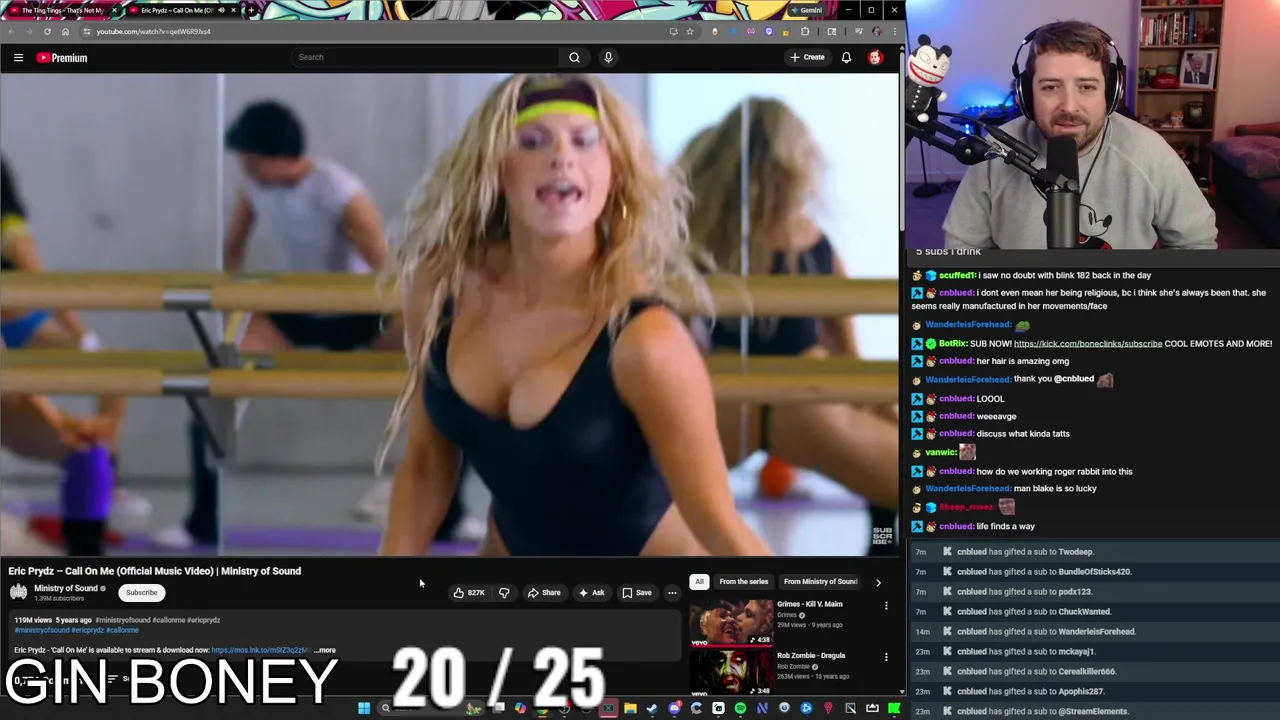Click the Ministry of Sound channel name
1280x720 pixels.
66,588
